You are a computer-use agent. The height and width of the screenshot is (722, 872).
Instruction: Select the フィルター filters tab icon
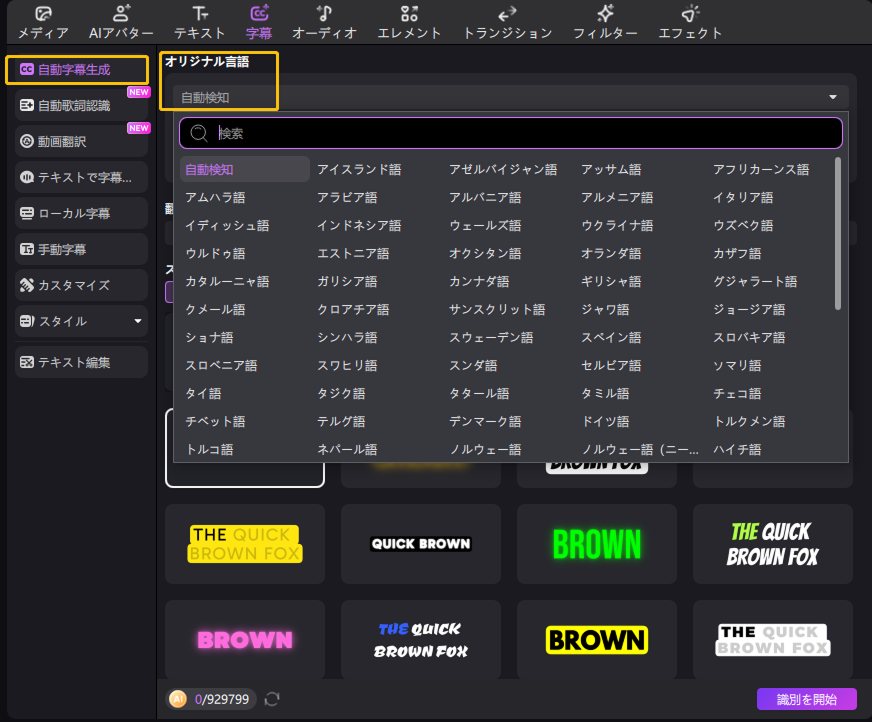pyautogui.click(x=605, y=14)
